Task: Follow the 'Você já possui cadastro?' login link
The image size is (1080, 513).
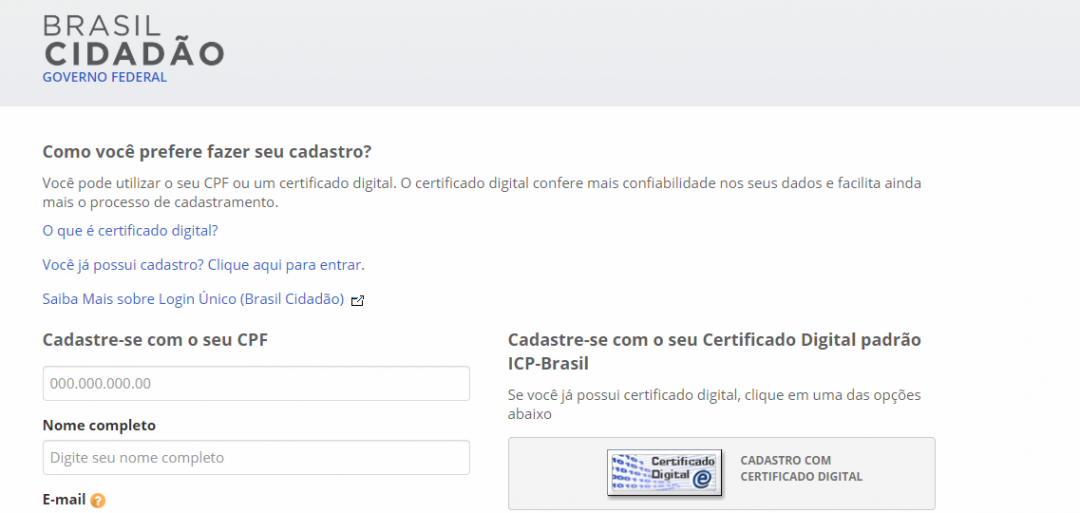Action: [x=203, y=265]
